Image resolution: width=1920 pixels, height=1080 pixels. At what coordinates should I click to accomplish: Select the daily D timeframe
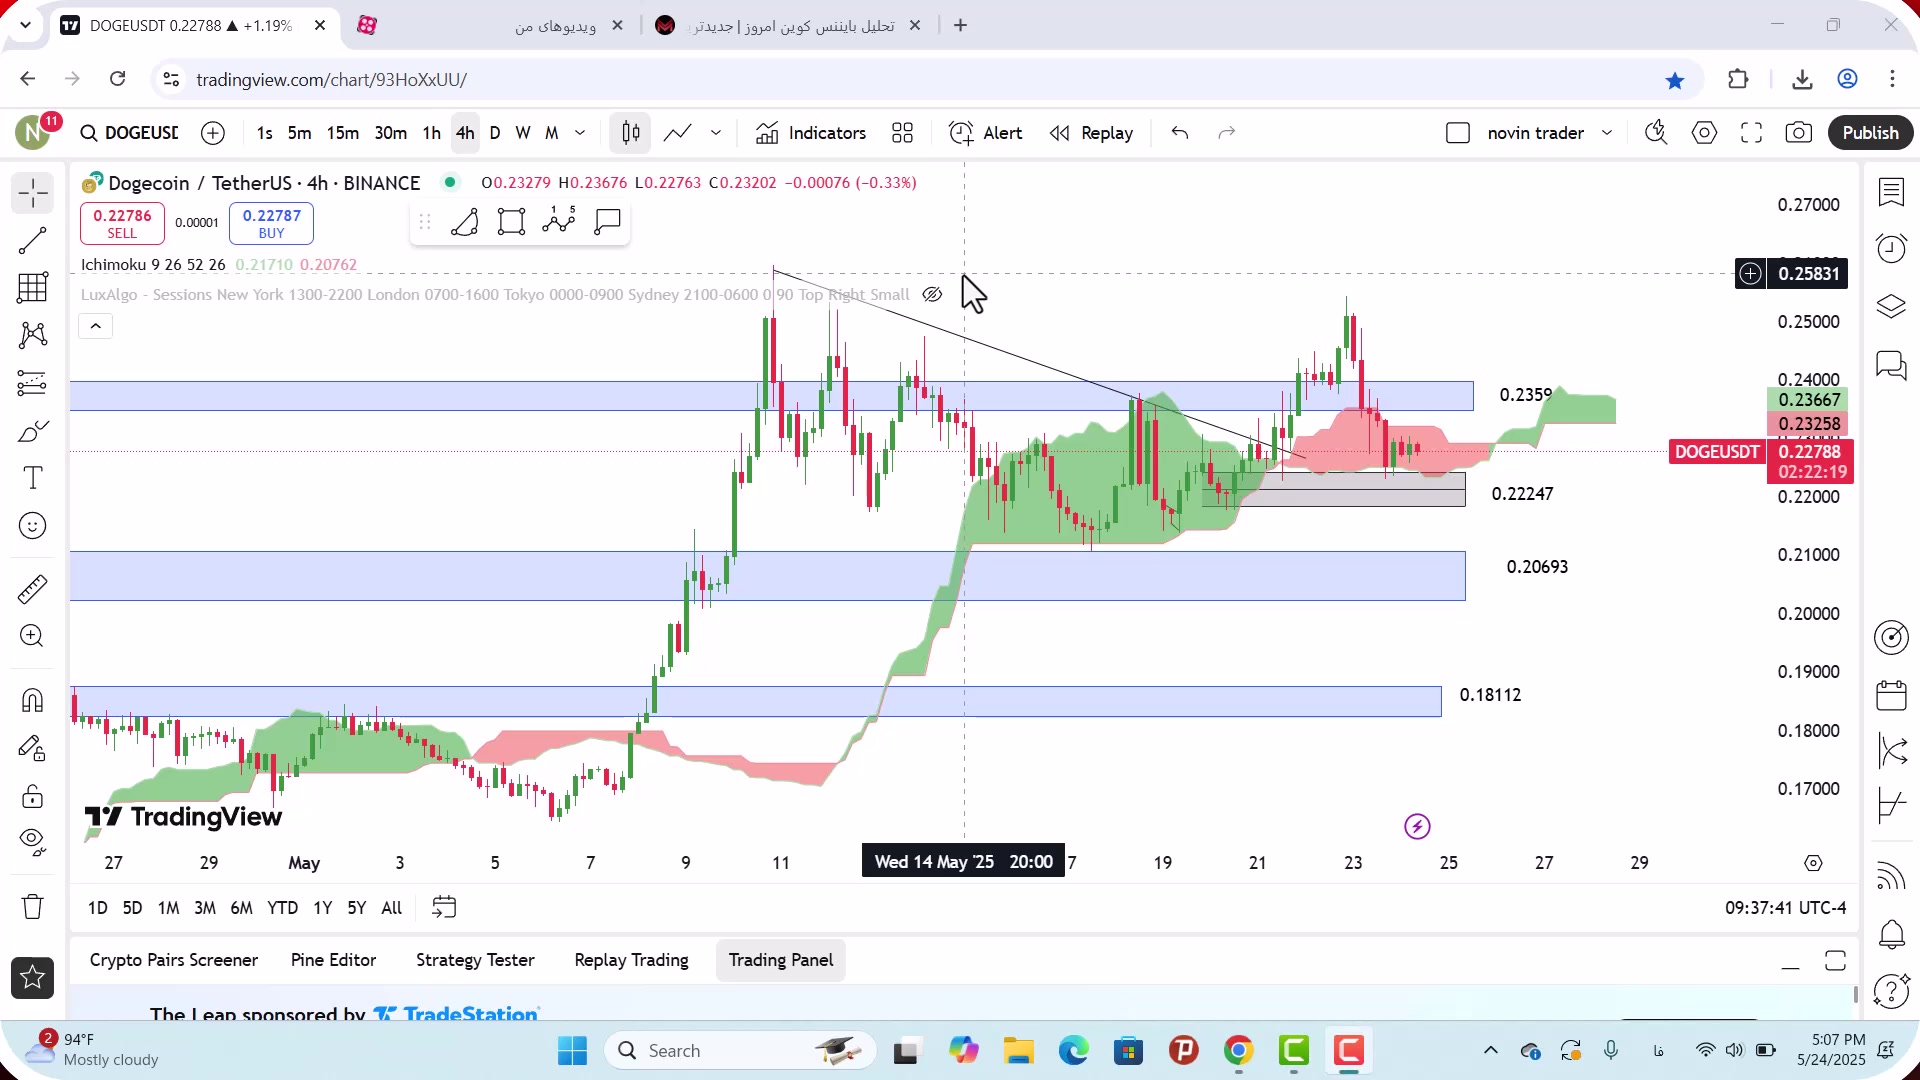click(494, 133)
